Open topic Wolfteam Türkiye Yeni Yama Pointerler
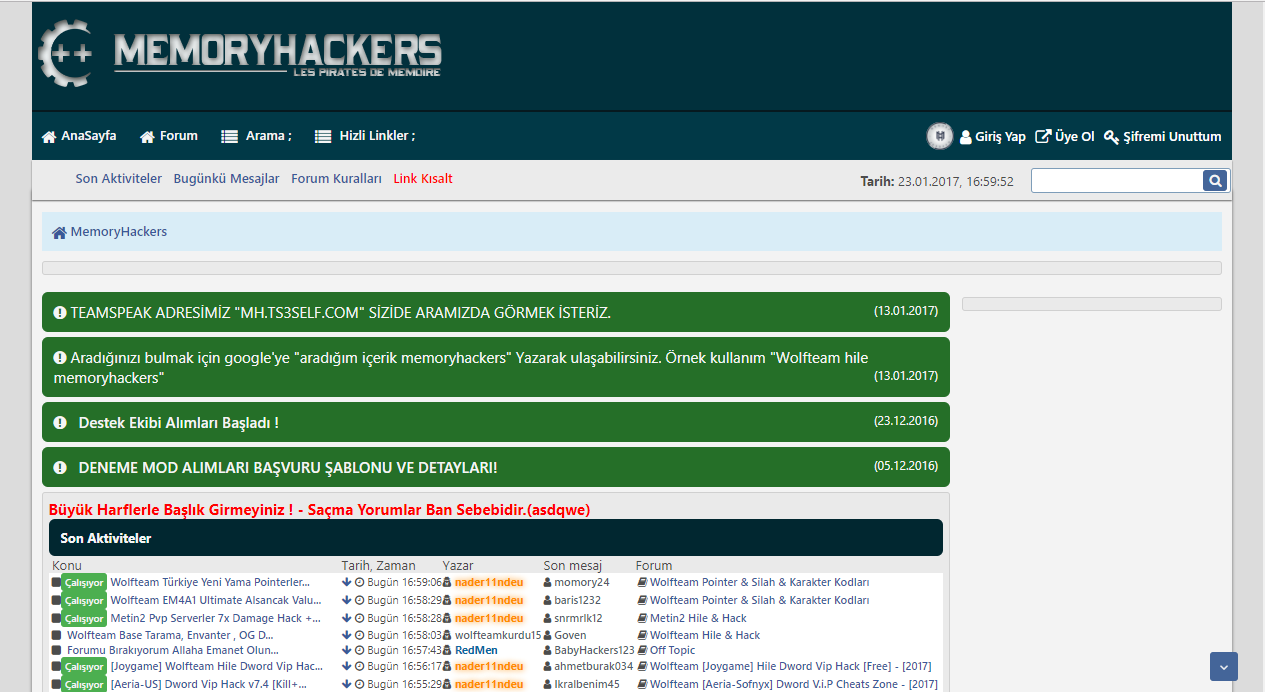Viewport: 1265px width, 692px height. pos(210,582)
